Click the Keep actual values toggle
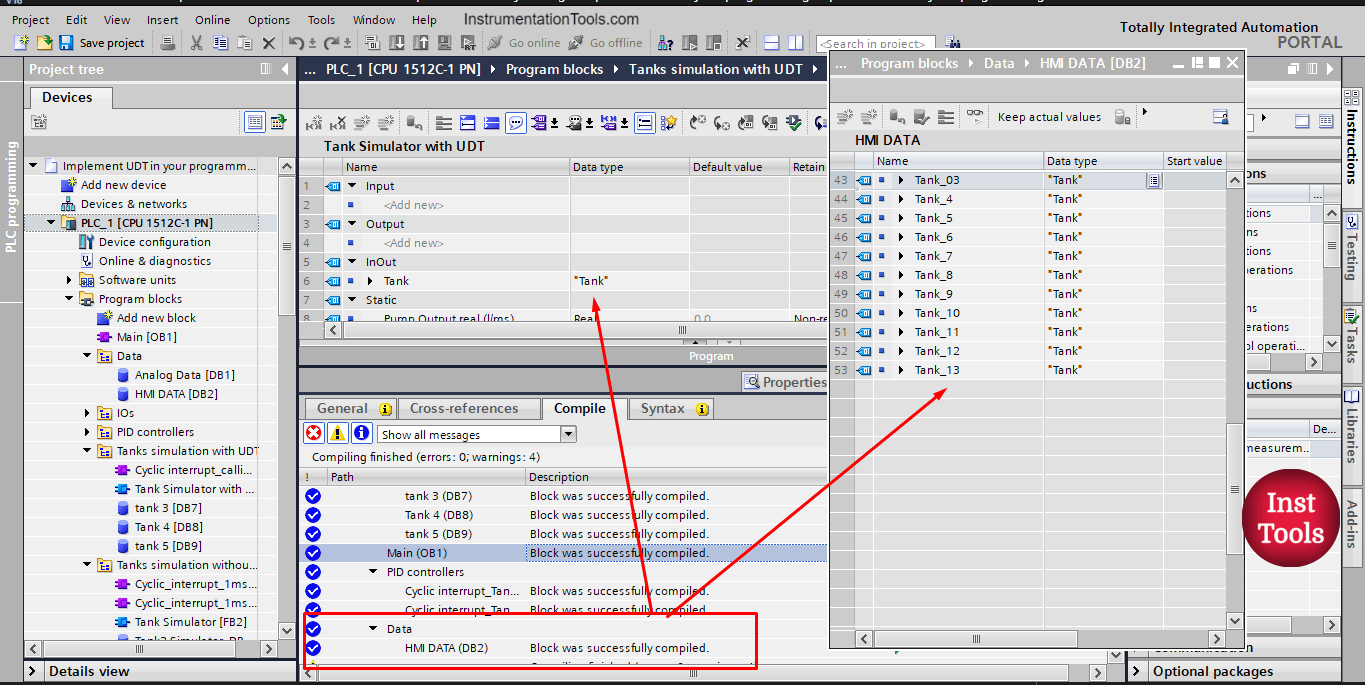Screen dimensions: 1365x685 [x=1049, y=116]
